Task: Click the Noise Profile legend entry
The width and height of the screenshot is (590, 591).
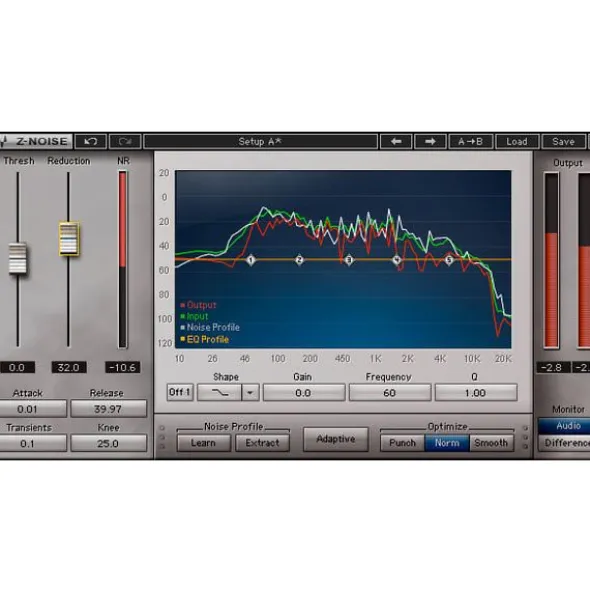Action: (x=210, y=328)
